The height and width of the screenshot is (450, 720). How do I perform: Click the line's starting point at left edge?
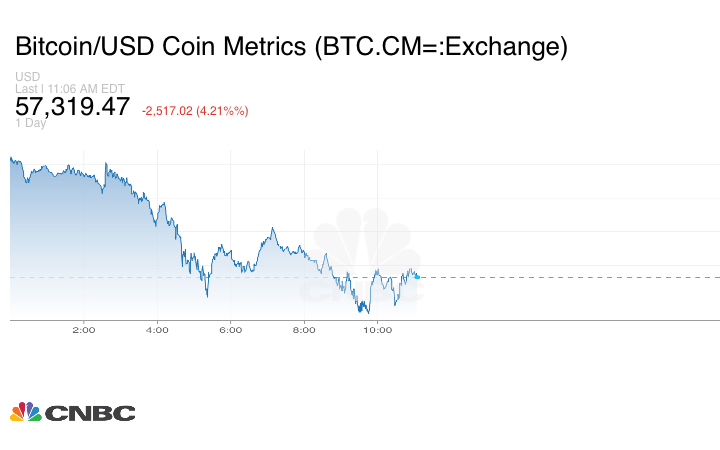(x=11, y=157)
